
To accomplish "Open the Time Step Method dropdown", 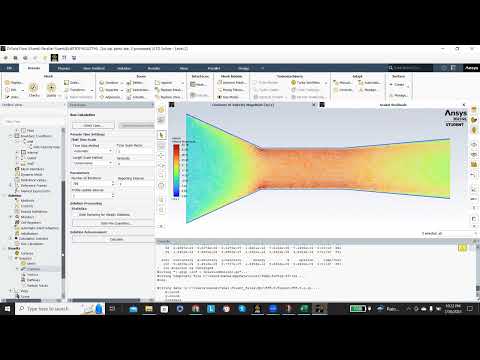I will pyautogui.click(x=93, y=151).
